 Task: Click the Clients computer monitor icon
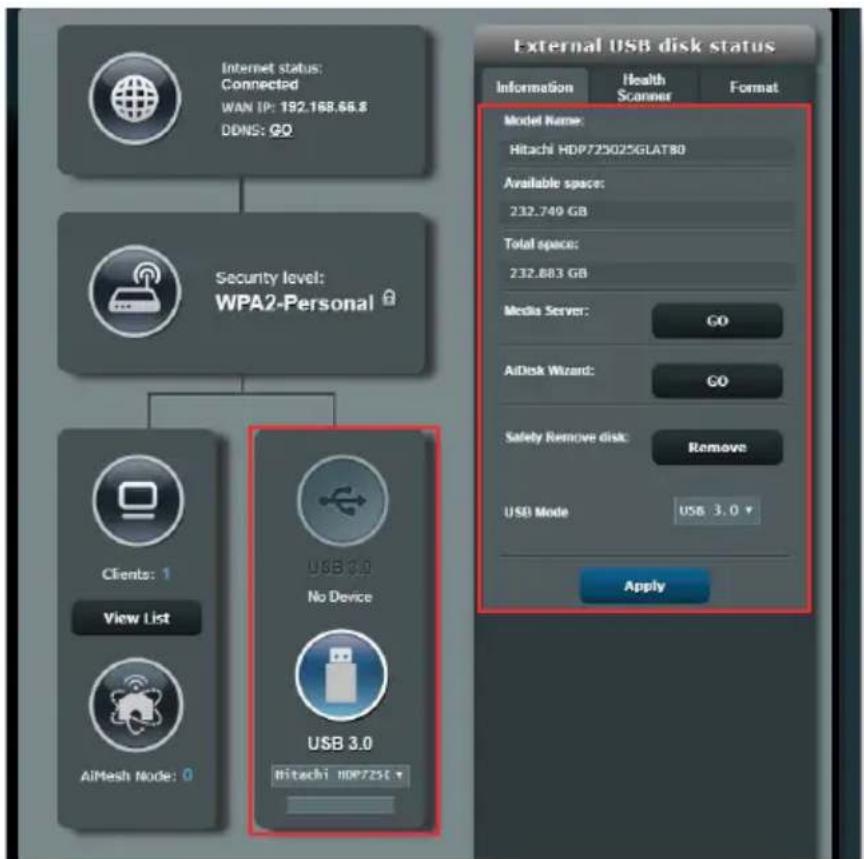pos(138,500)
